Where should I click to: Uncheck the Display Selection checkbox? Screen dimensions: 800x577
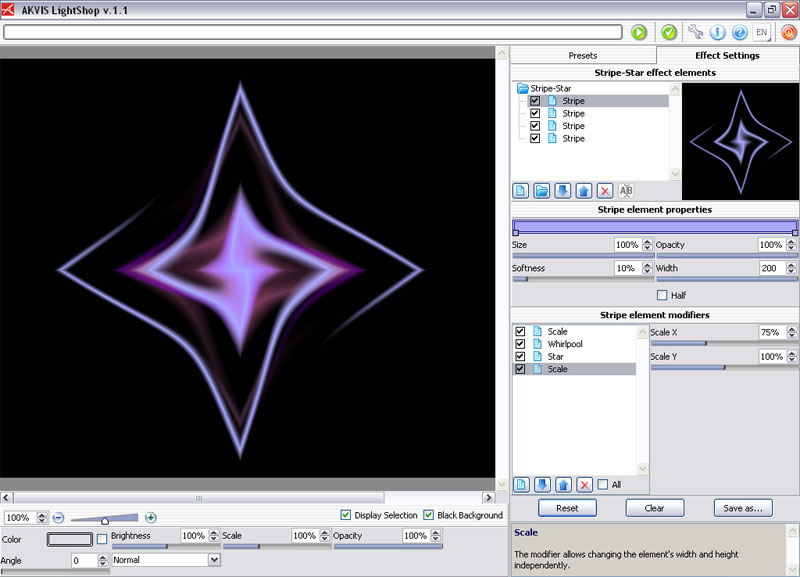[x=346, y=515]
